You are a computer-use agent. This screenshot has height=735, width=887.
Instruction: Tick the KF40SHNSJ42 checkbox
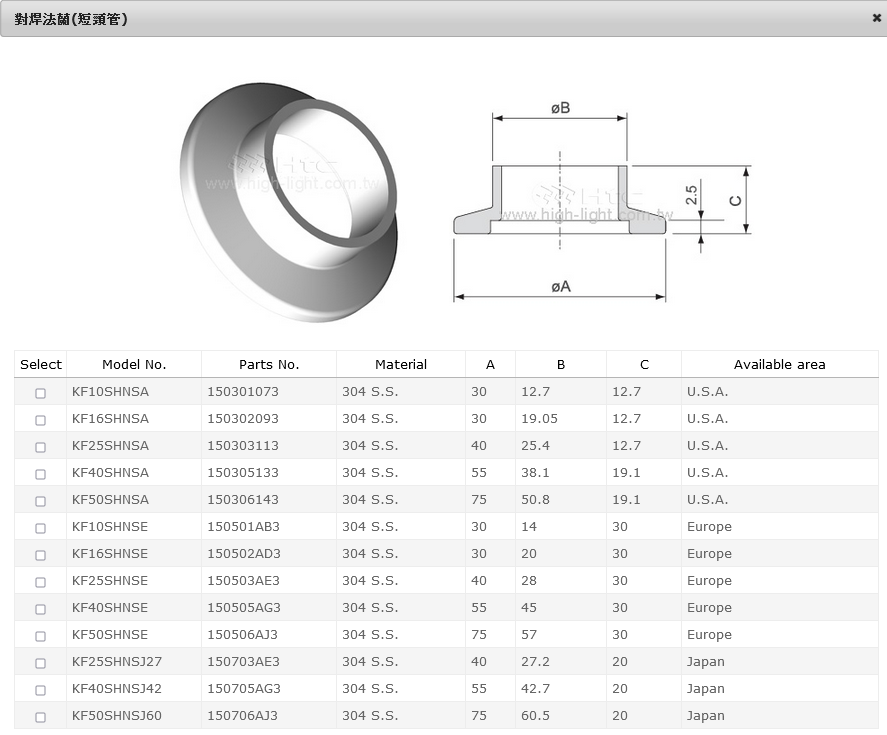click(41, 690)
